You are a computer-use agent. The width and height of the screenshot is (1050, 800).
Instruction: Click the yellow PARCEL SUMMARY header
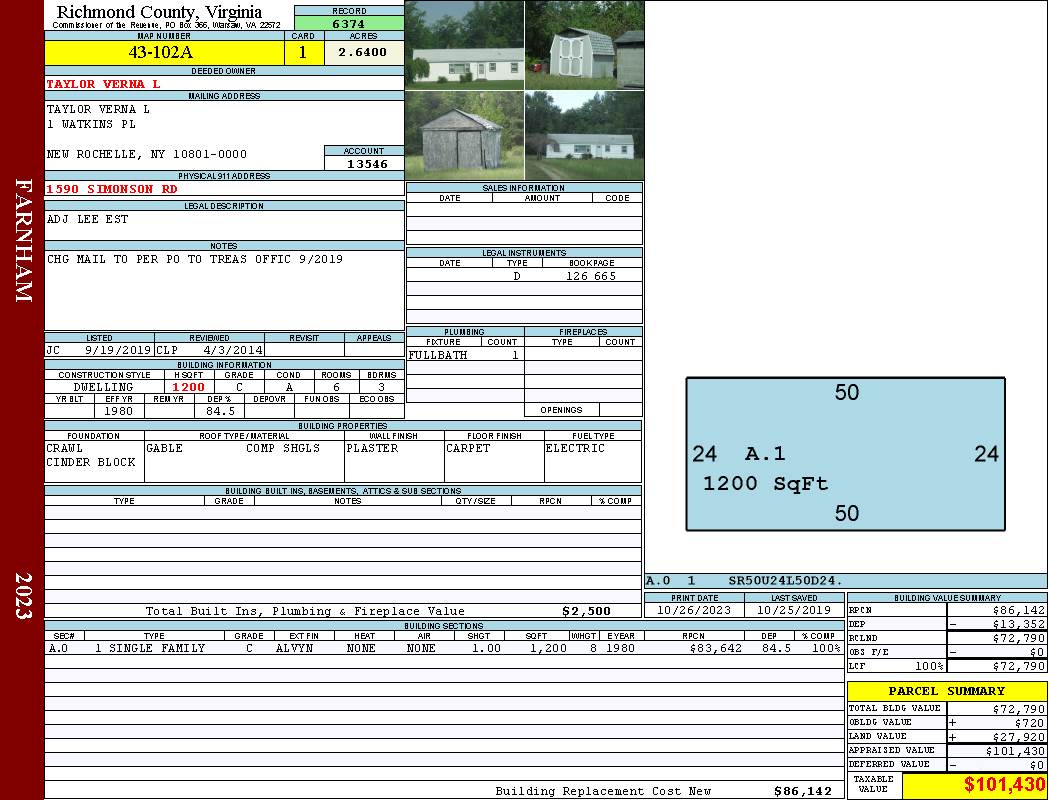point(946,691)
